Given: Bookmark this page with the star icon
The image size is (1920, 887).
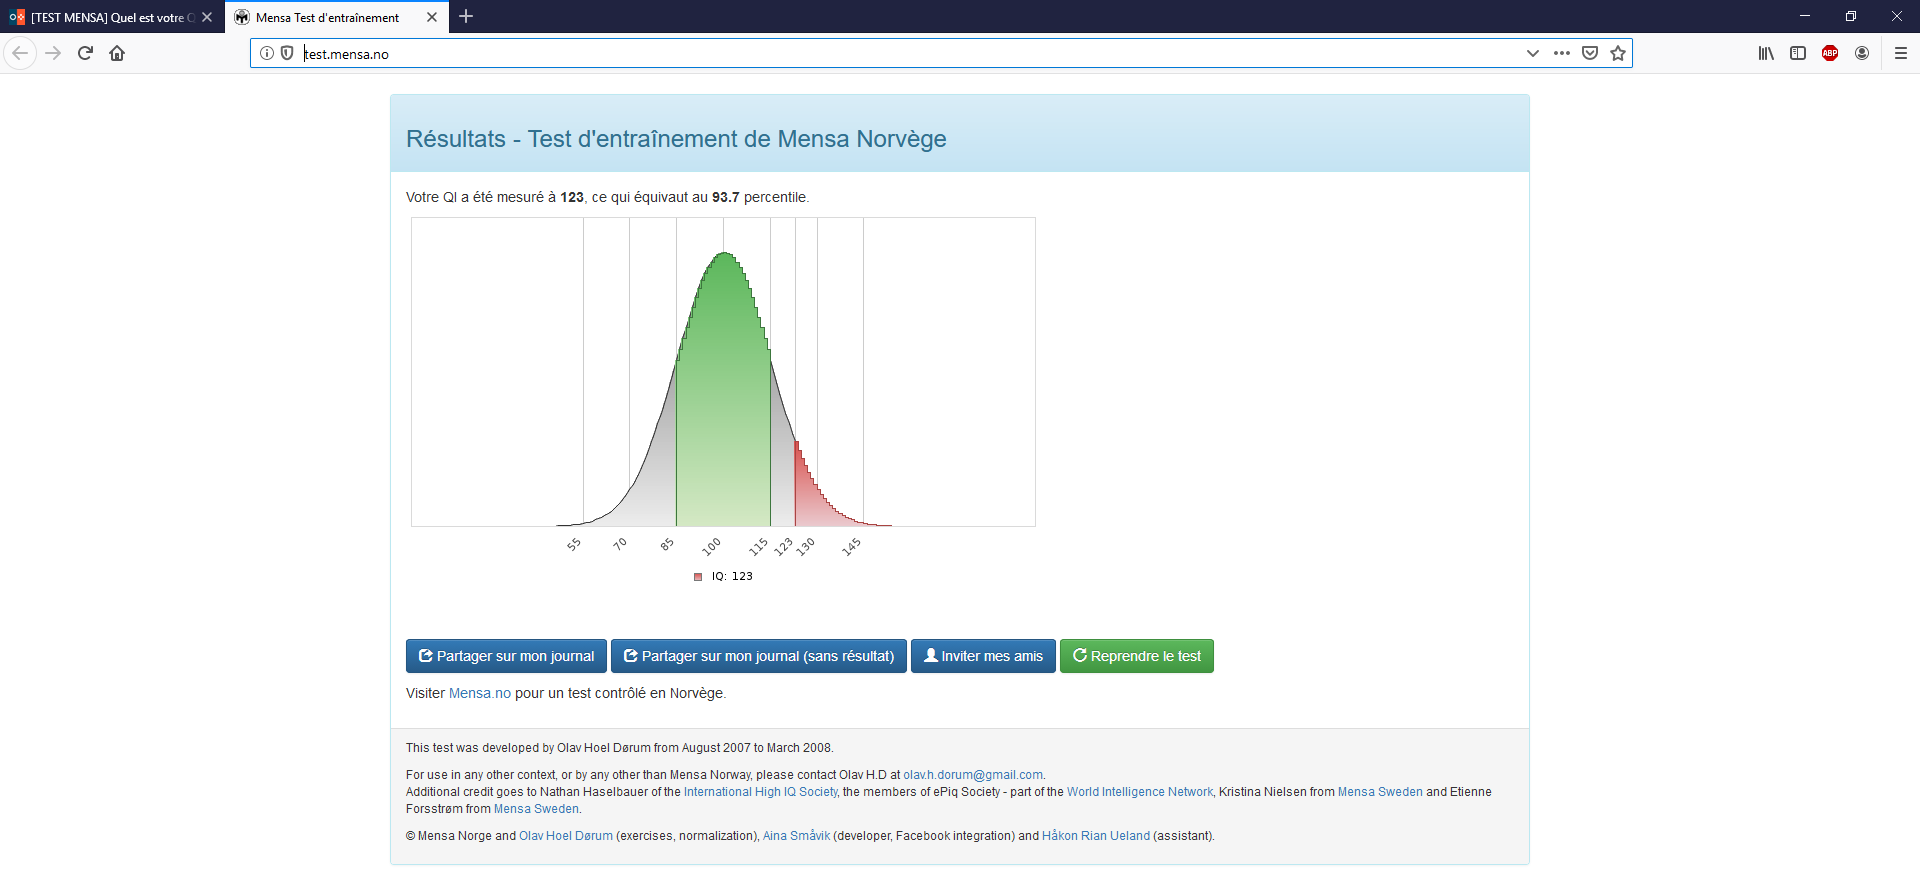Looking at the screenshot, I should pyautogui.click(x=1618, y=53).
